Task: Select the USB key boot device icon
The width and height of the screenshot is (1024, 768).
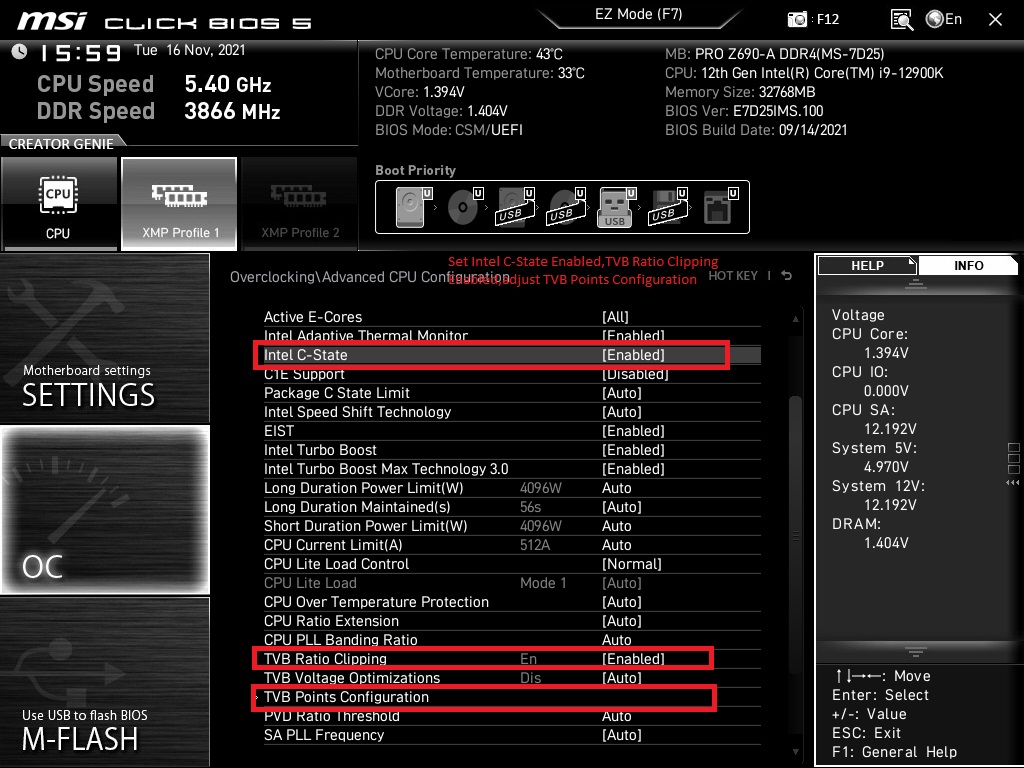Action: coord(616,206)
